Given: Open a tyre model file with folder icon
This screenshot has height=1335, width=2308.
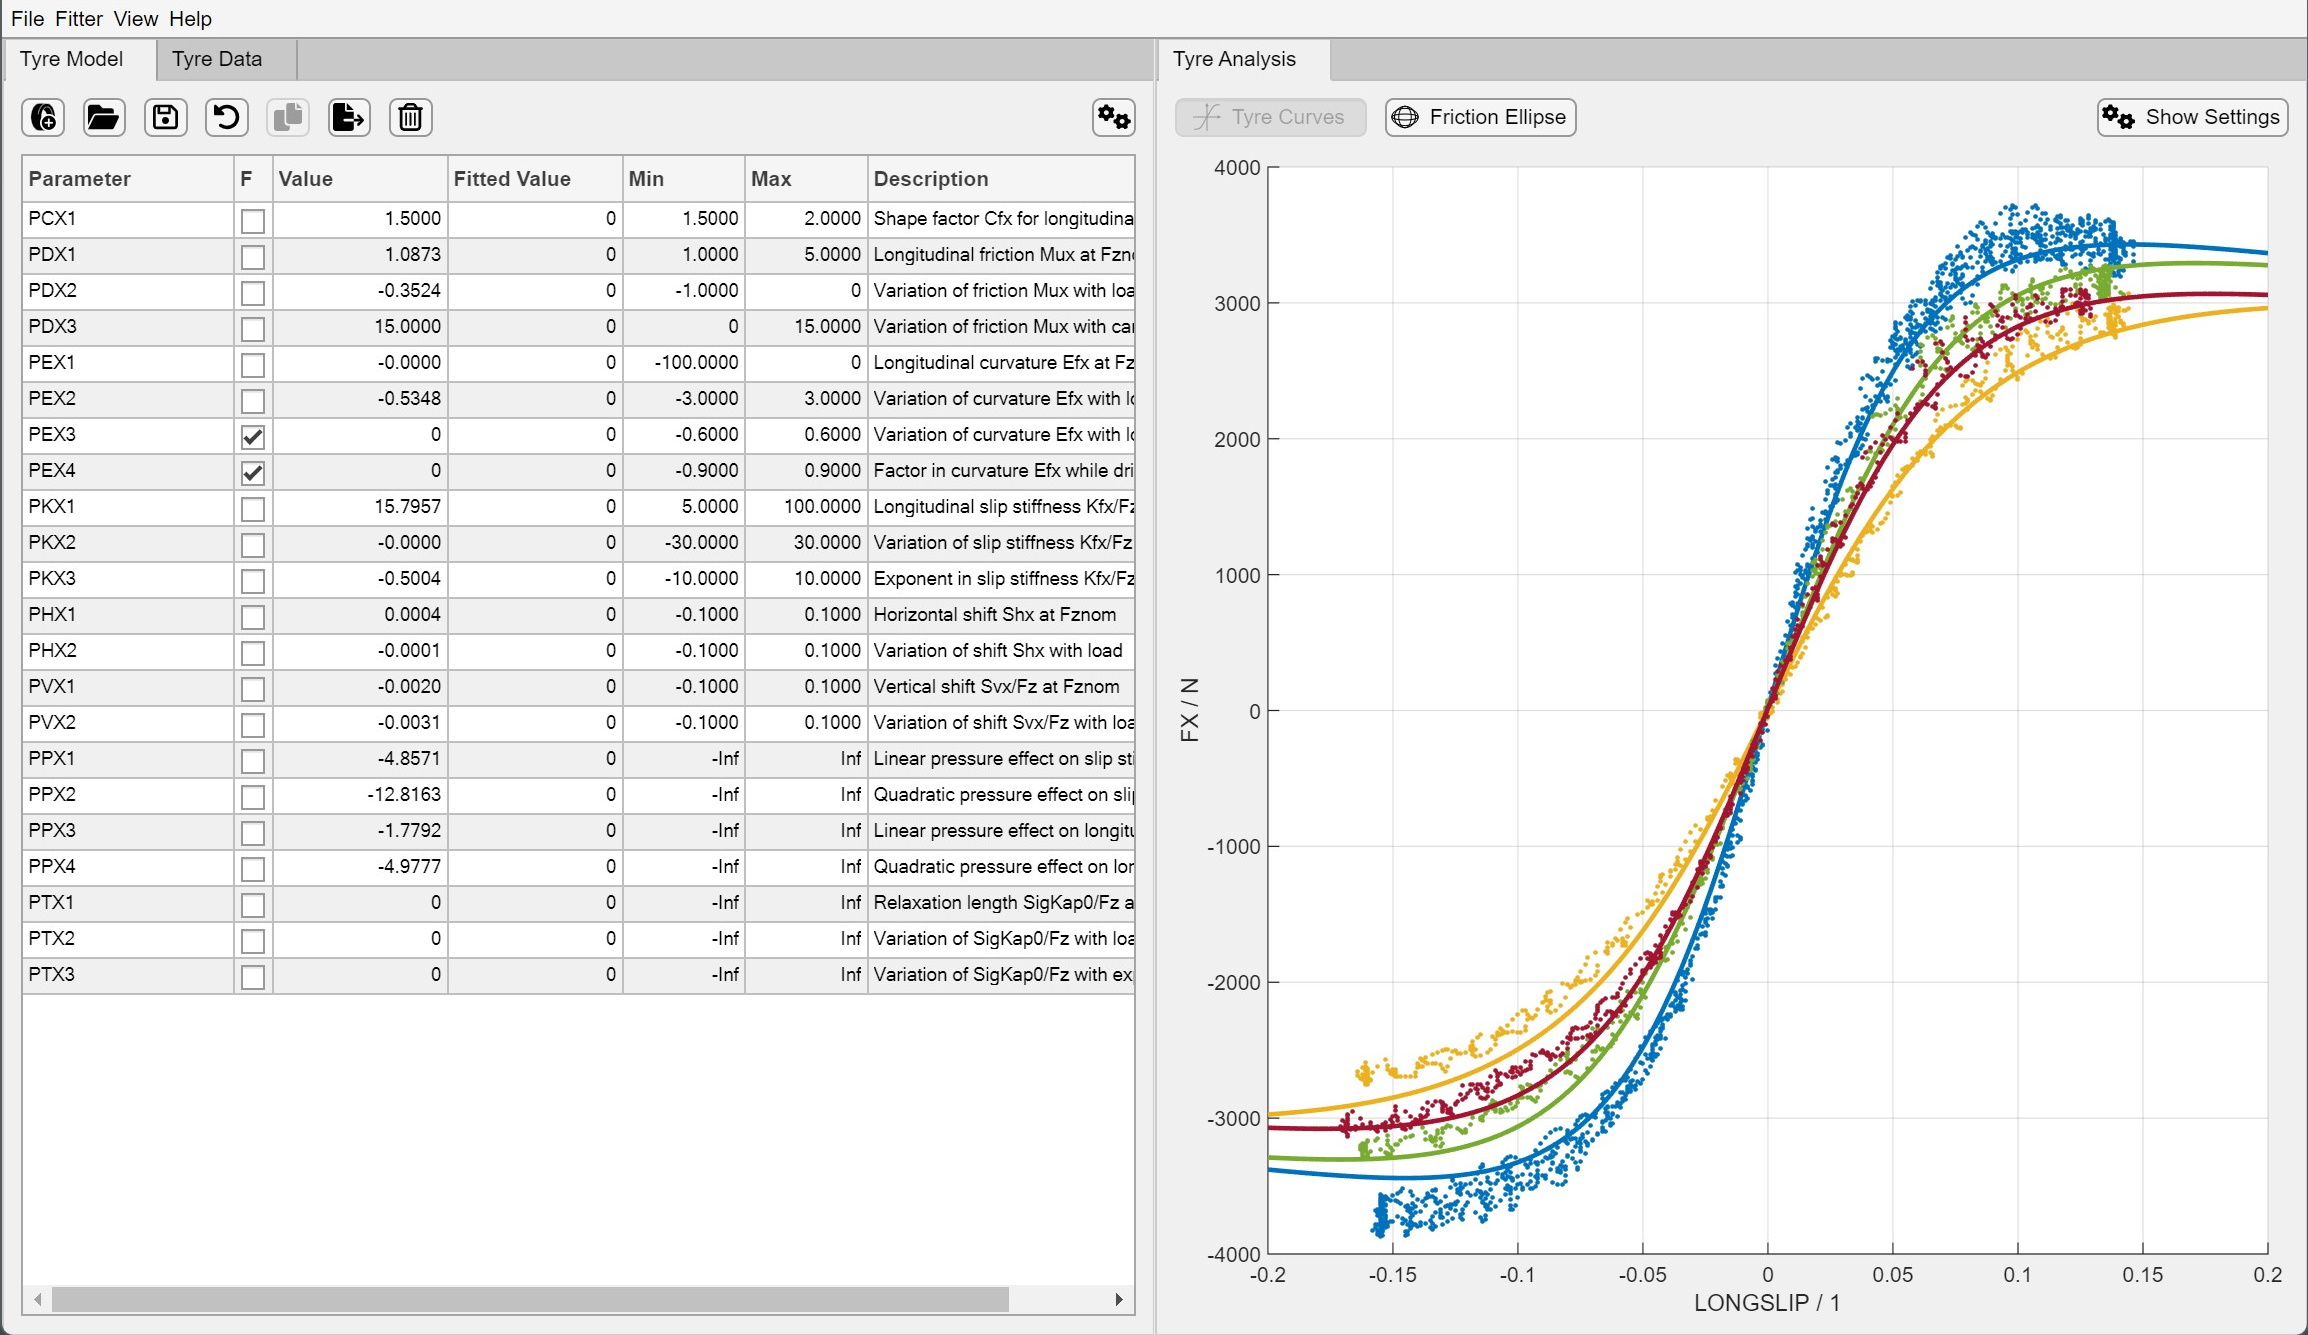Looking at the screenshot, I should 104,117.
